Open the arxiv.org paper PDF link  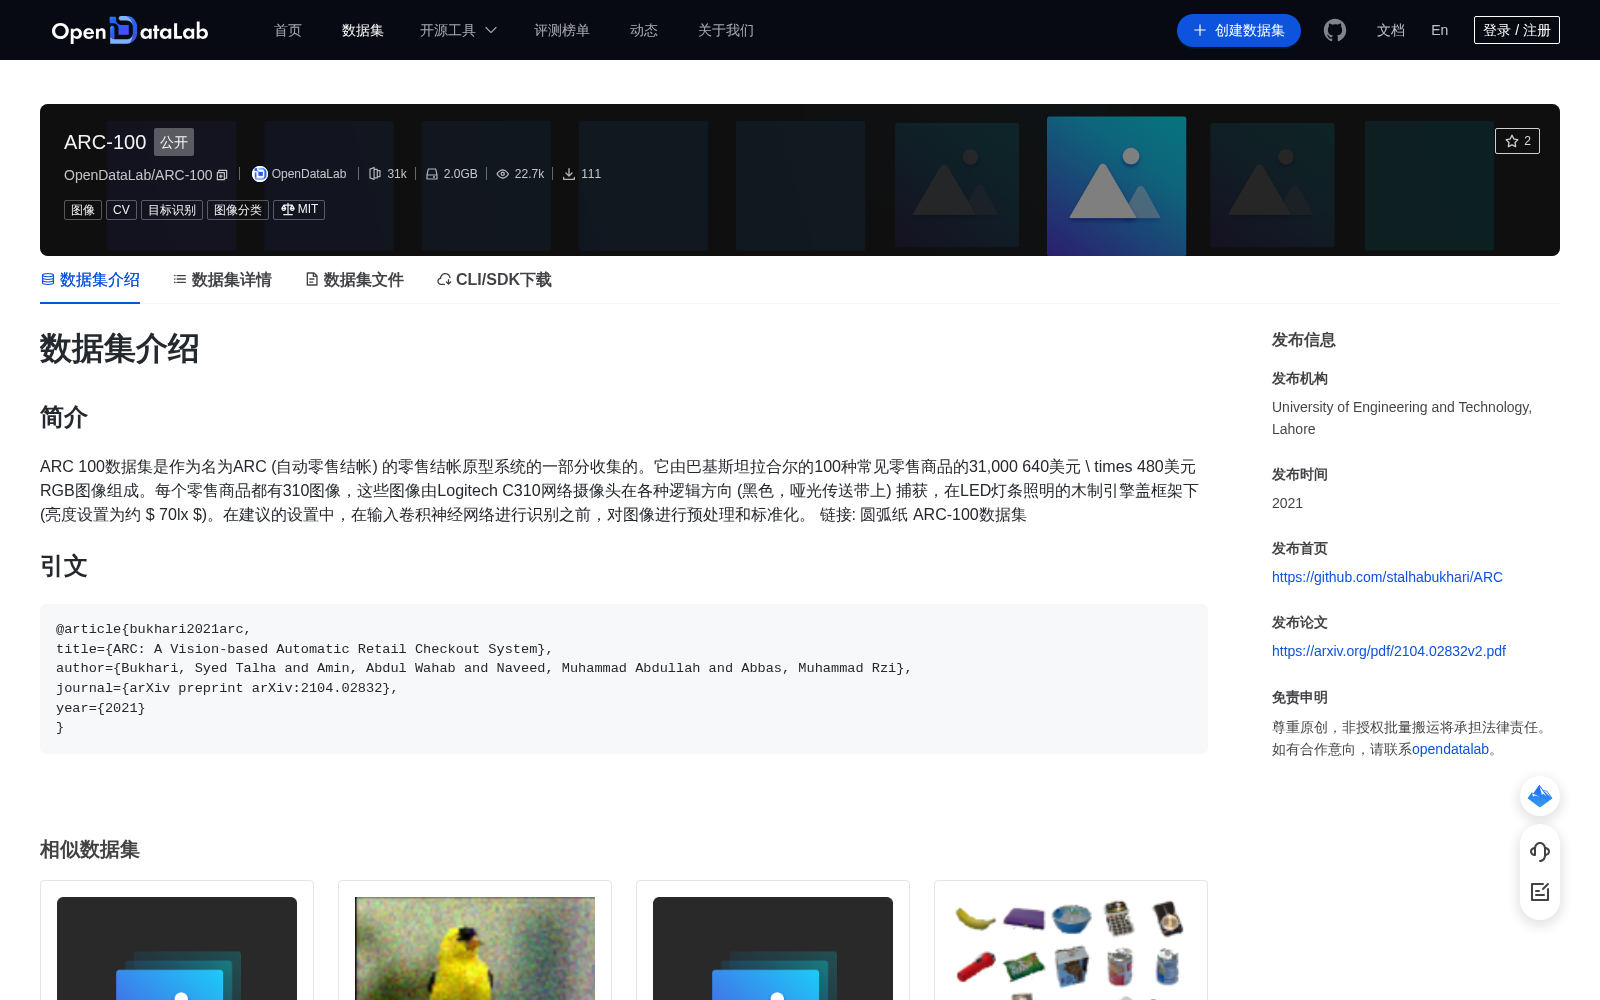point(1389,651)
